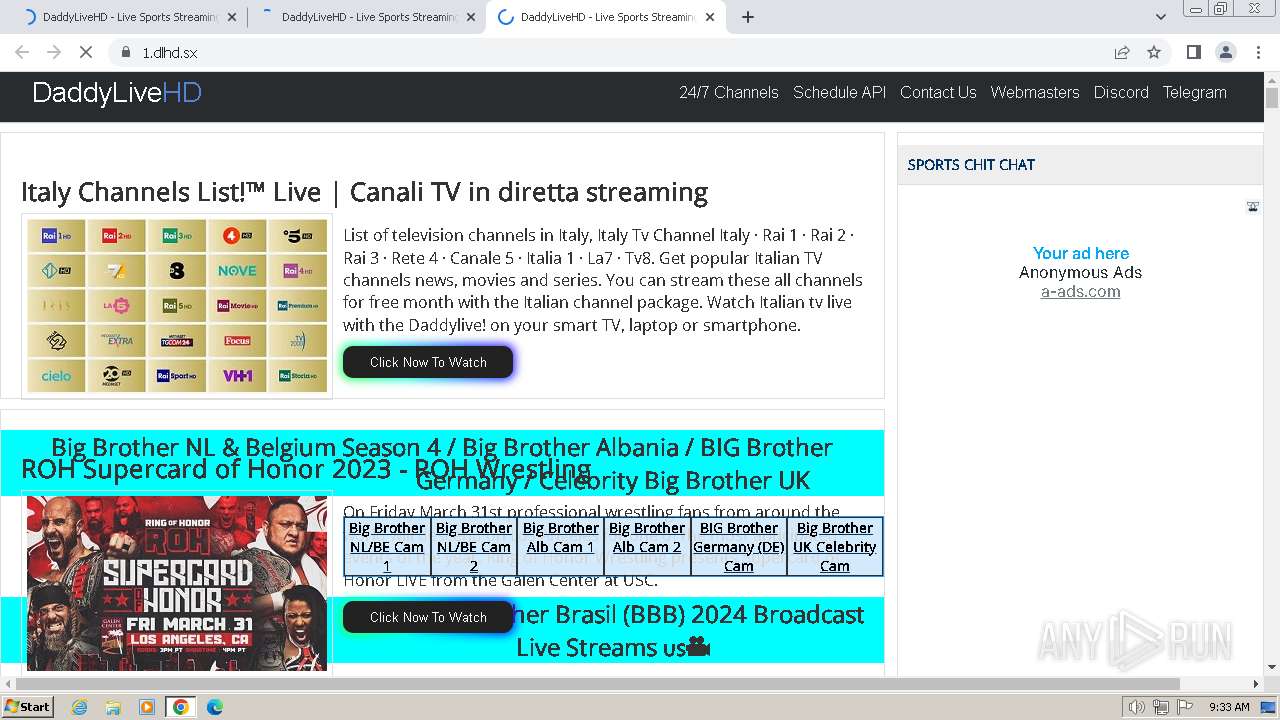Open the Discord link in the navbar

coord(1121,92)
